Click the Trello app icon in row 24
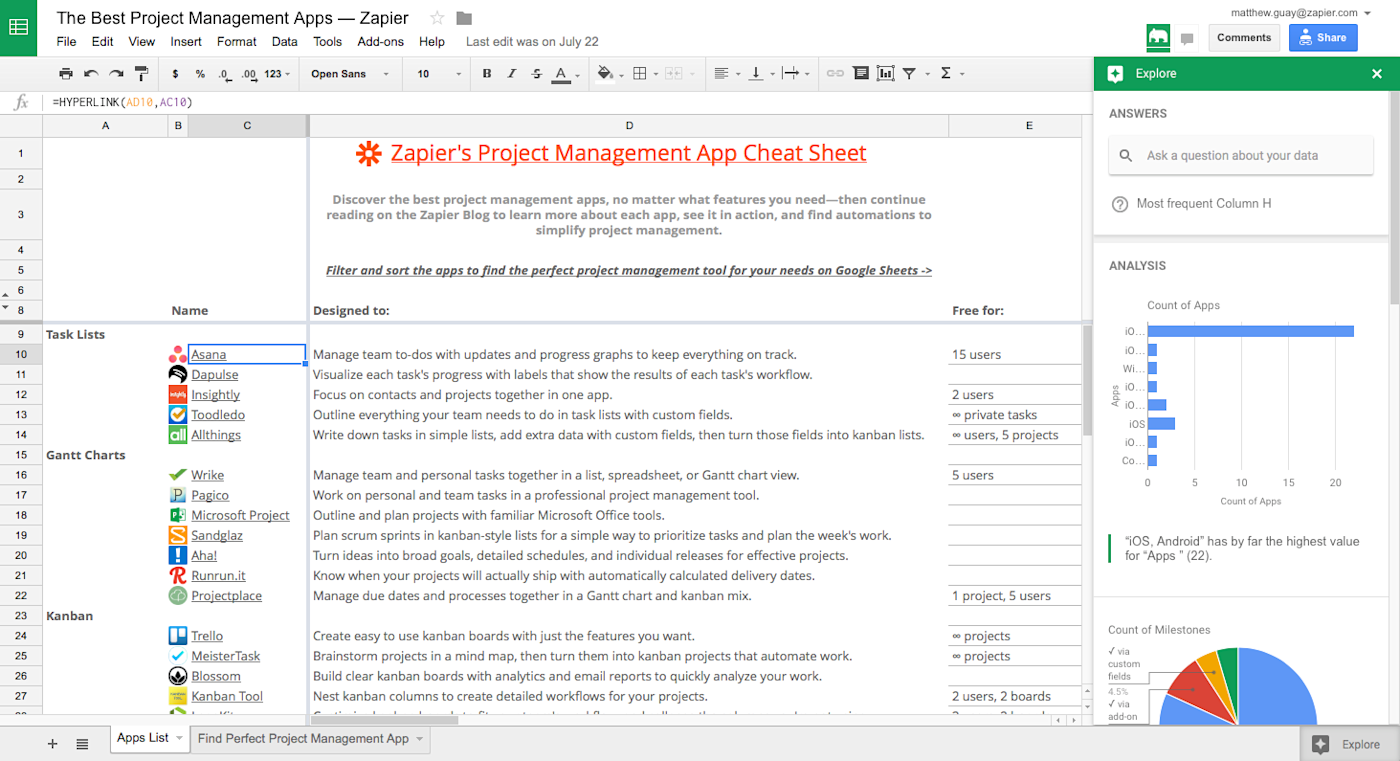The width and height of the screenshot is (1400, 761). pyautogui.click(x=177, y=636)
